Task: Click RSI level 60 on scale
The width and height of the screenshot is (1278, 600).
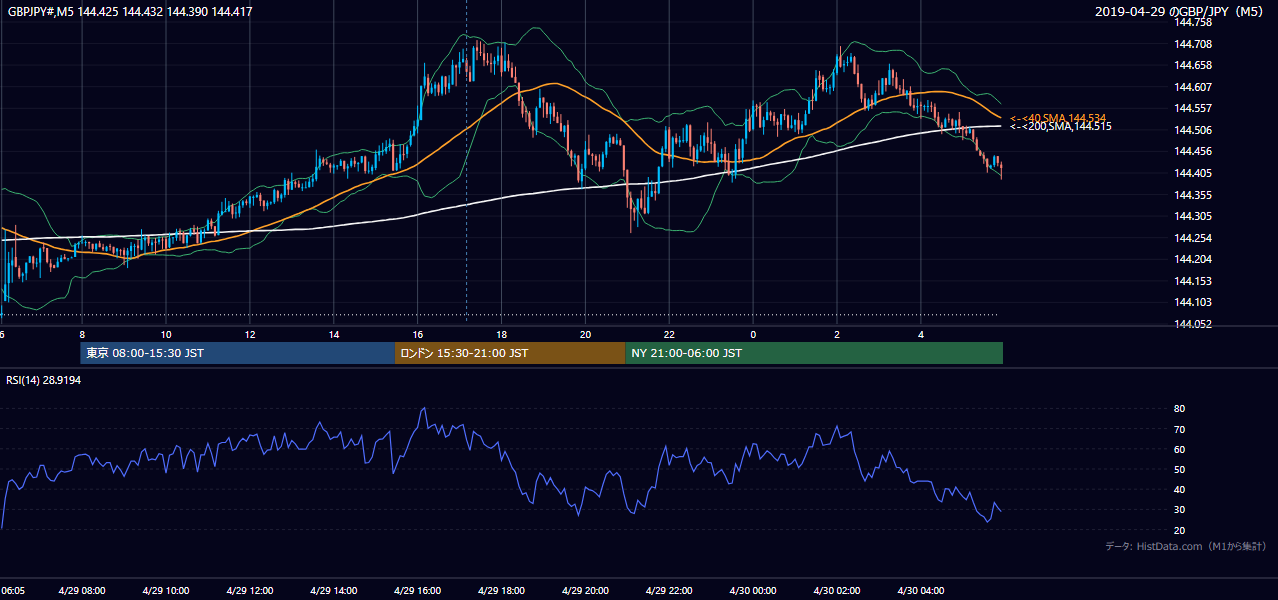Action: pyautogui.click(x=1179, y=449)
